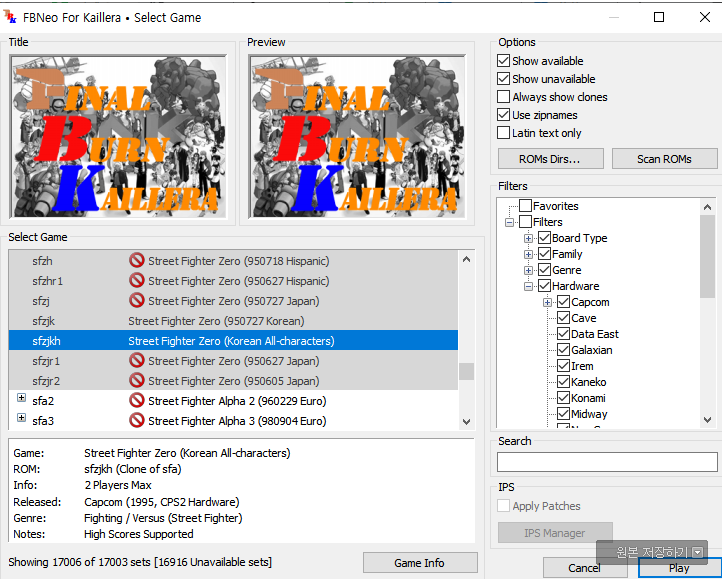This screenshot has width=726, height=583.
Task: Click Play to launch the game
Action: tap(679, 568)
